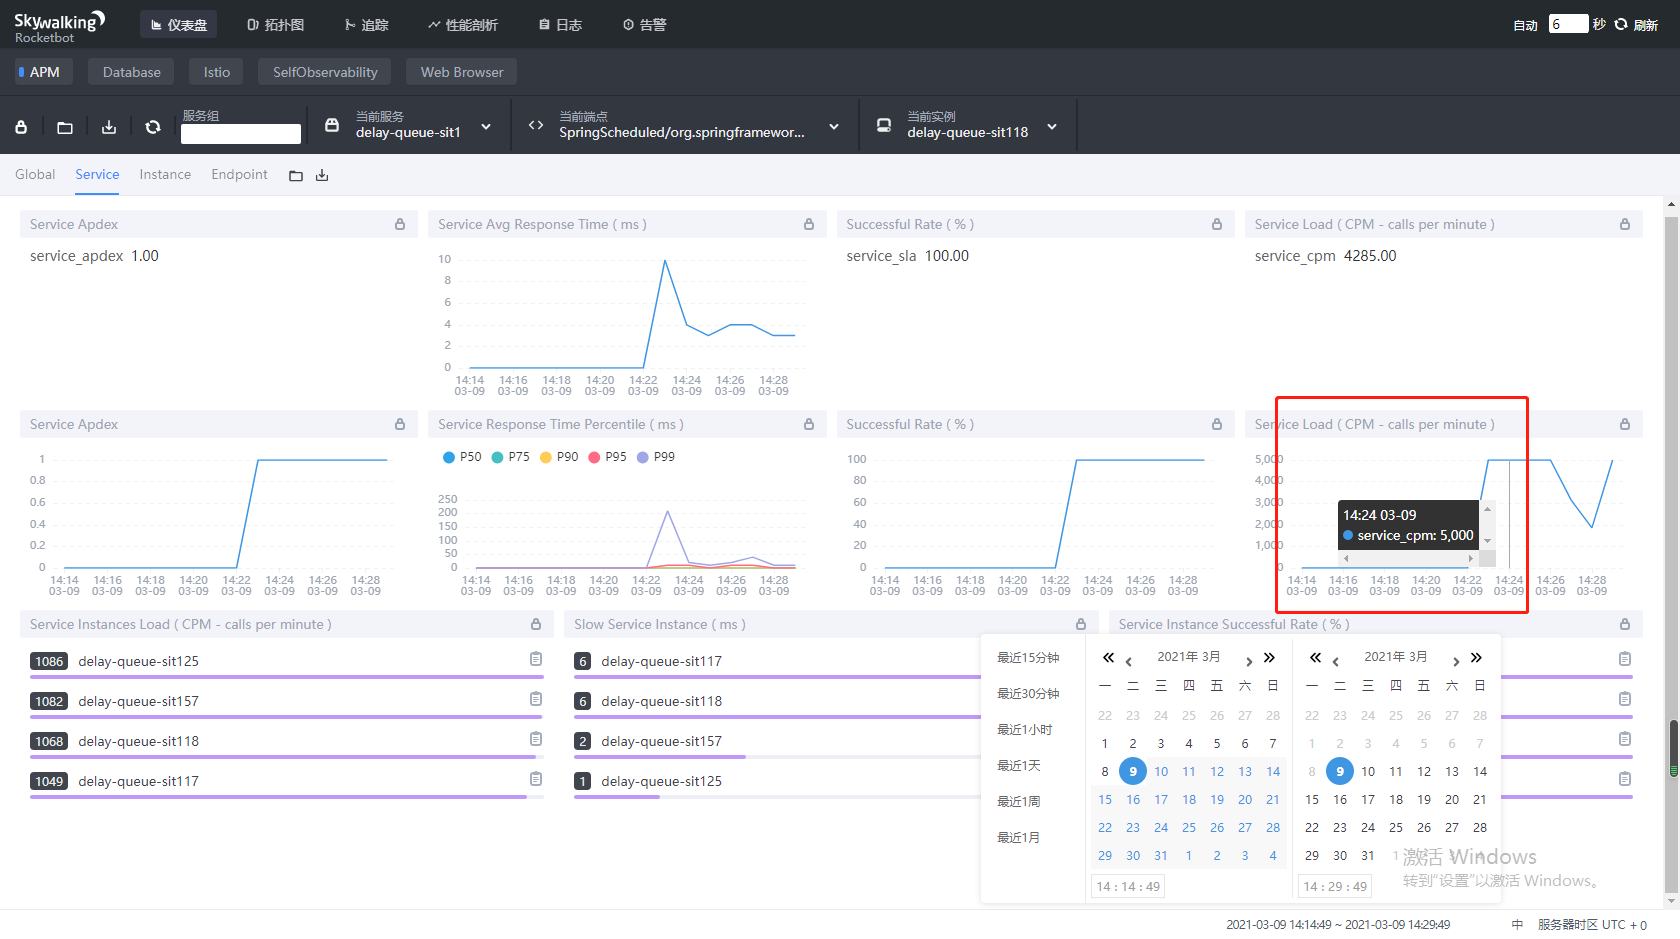Select the Service sub-tab
The height and width of the screenshot is (939, 1680).
[x=97, y=174]
